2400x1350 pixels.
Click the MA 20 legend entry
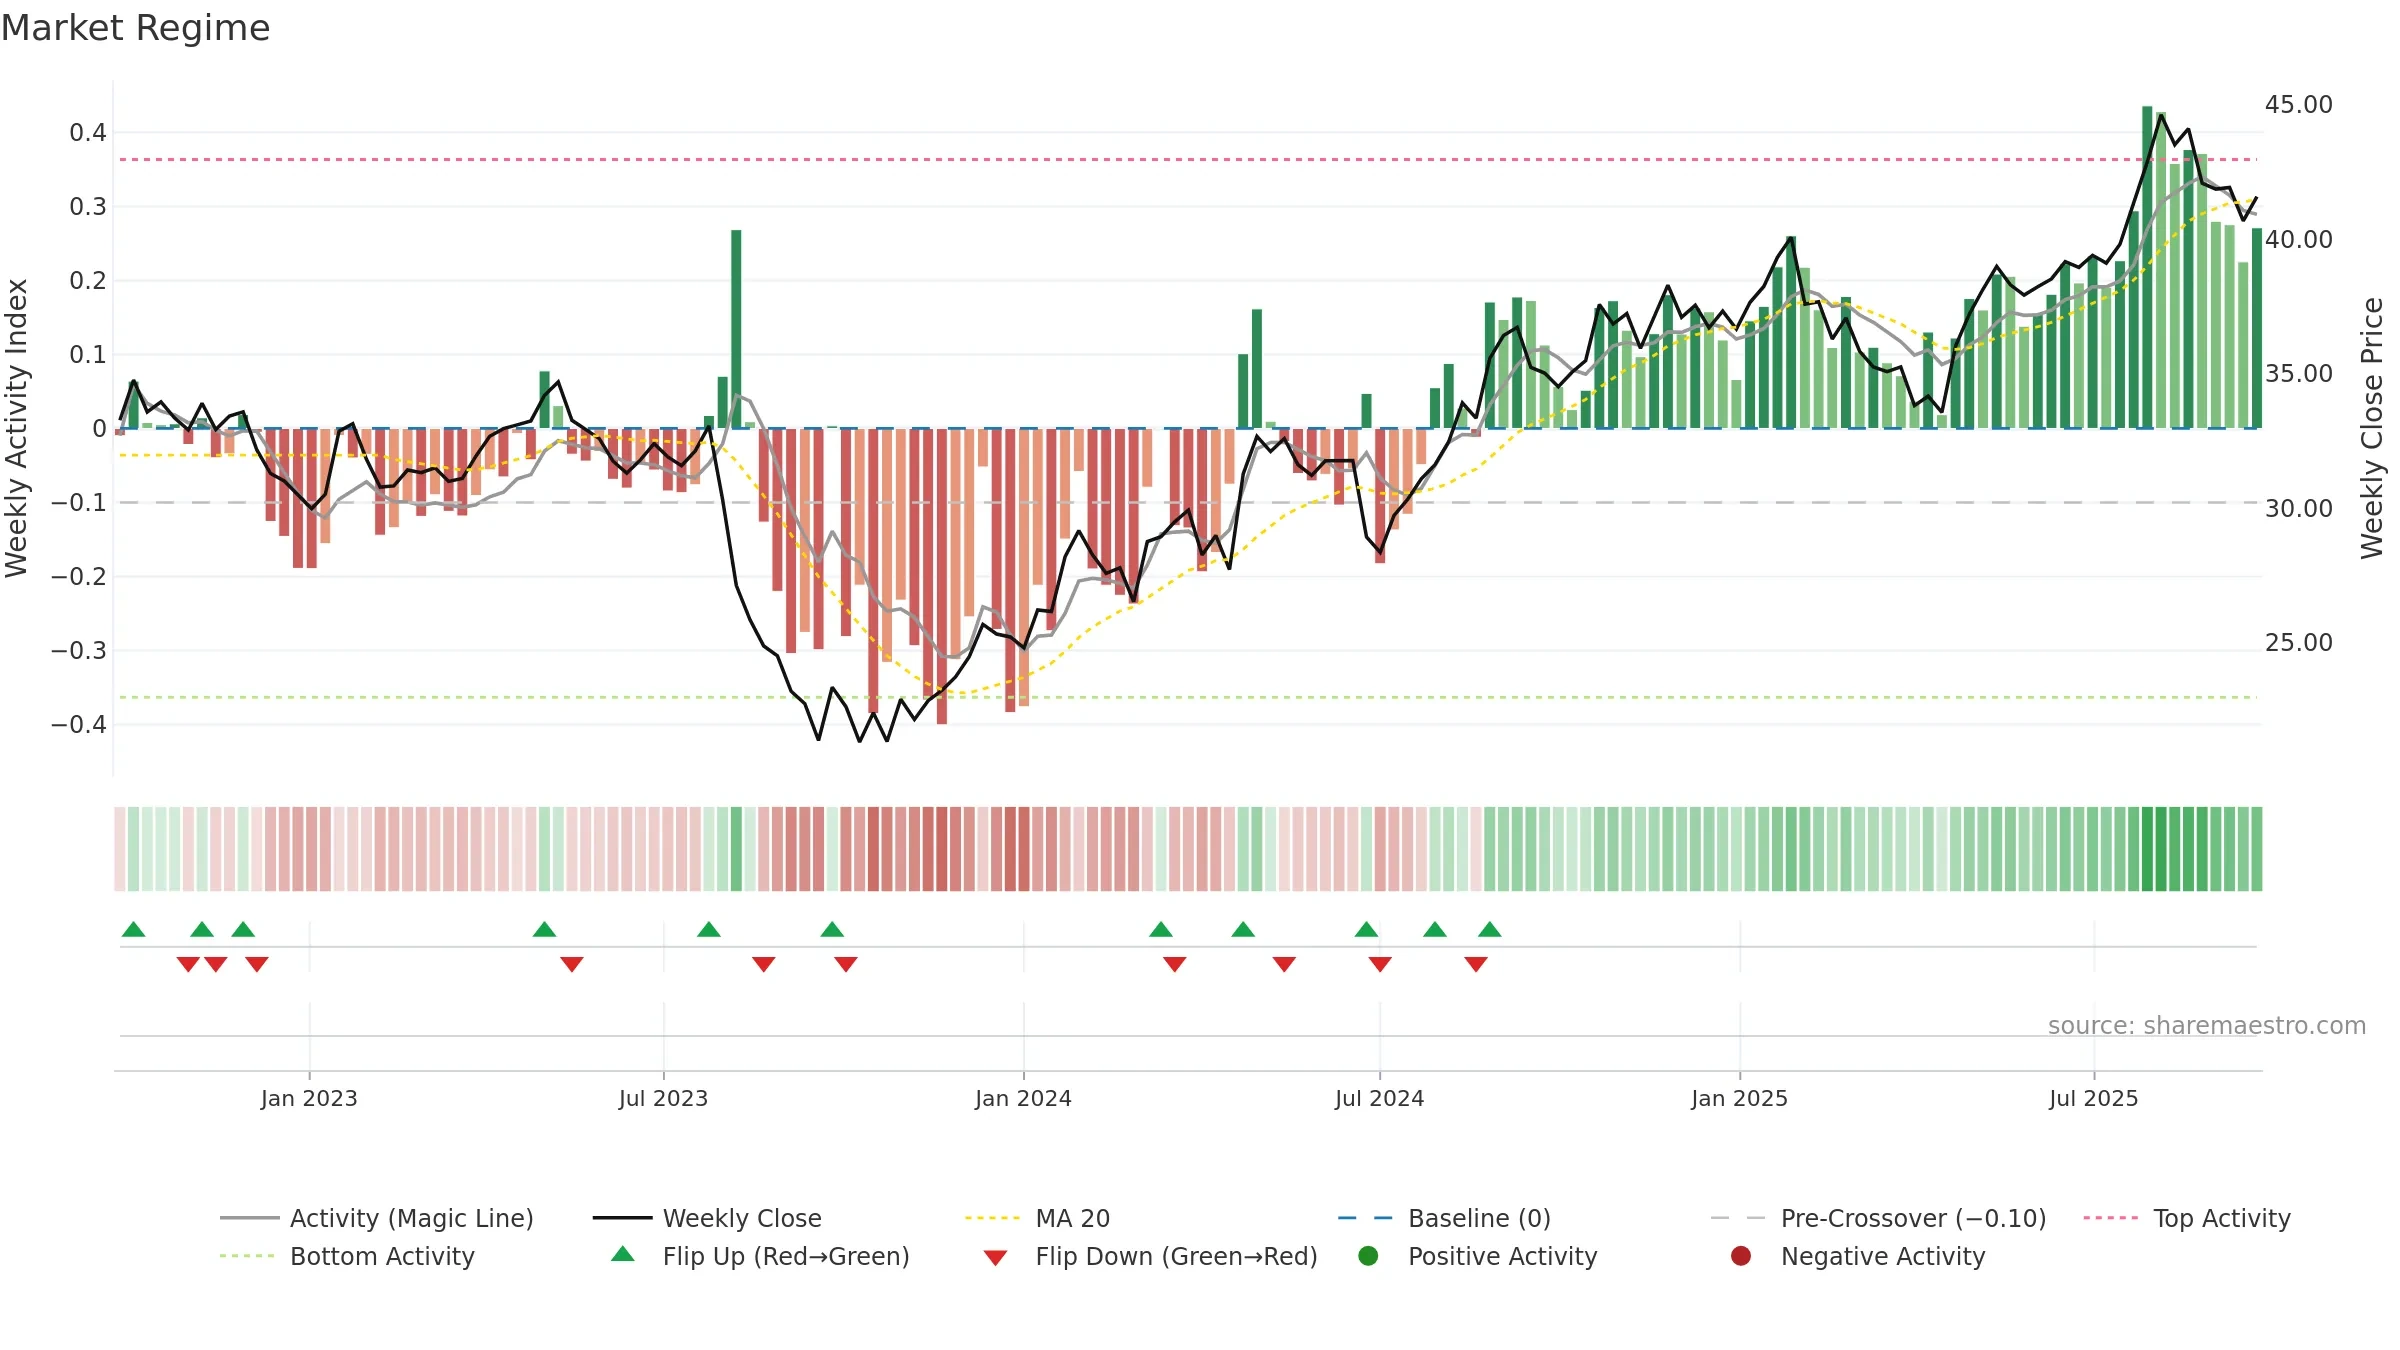pyautogui.click(x=1038, y=1218)
